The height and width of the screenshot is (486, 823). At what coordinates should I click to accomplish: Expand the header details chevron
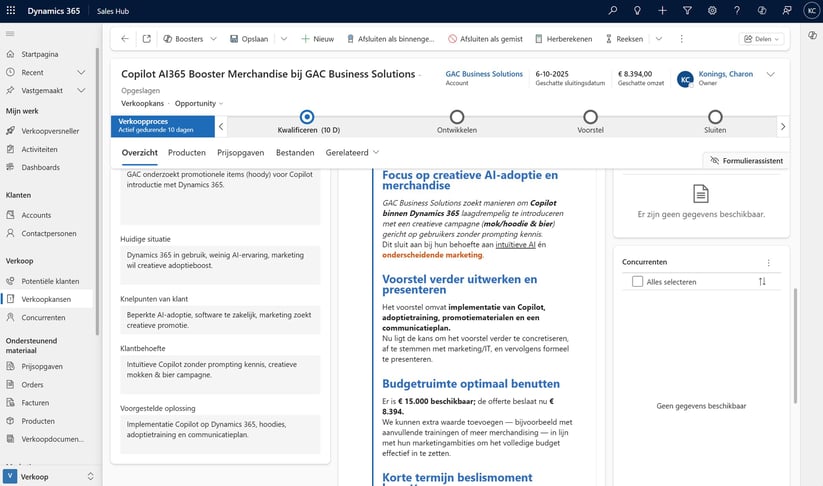click(771, 75)
